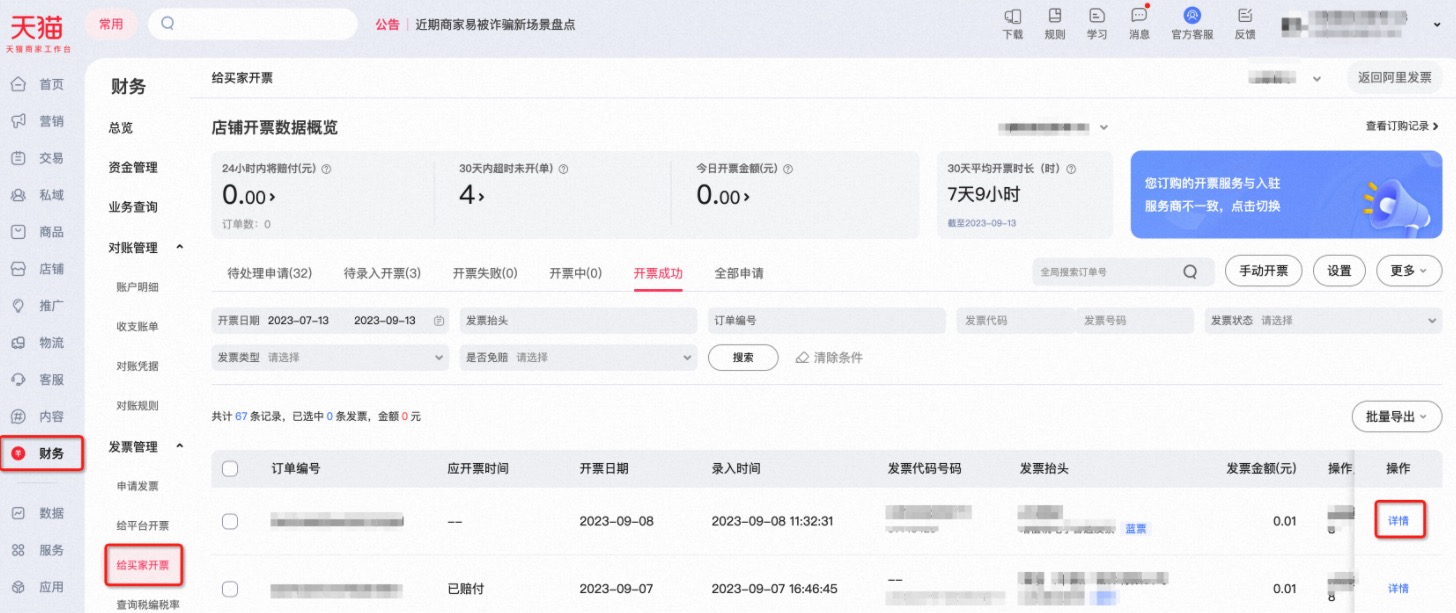The height and width of the screenshot is (613, 1456).
Task: Open the 发票类型 dropdown
Action: click(x=330, y=357)
